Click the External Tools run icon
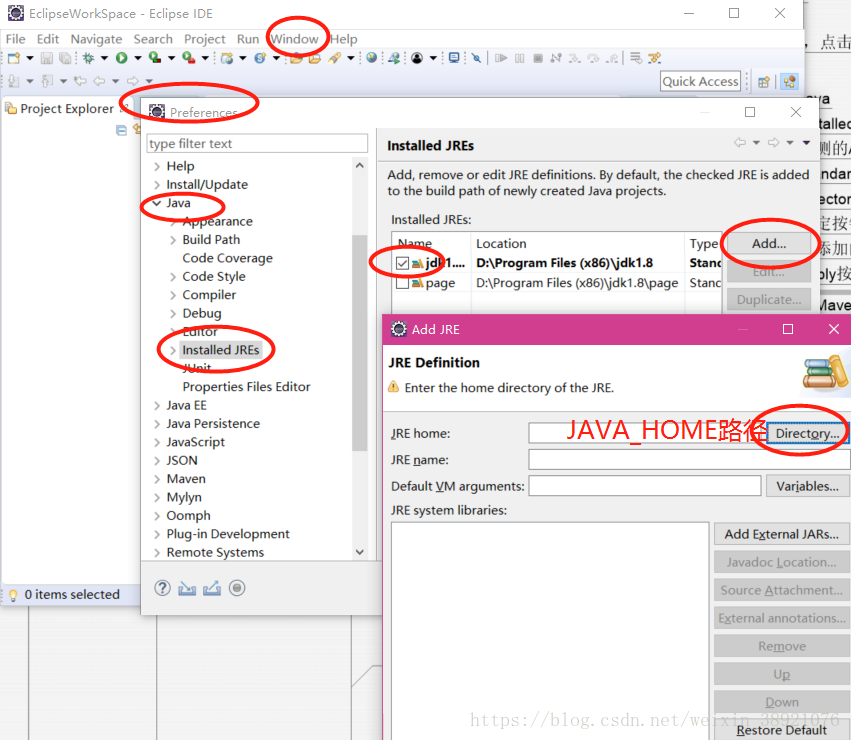The image size is (851, 740). (188, 58)
